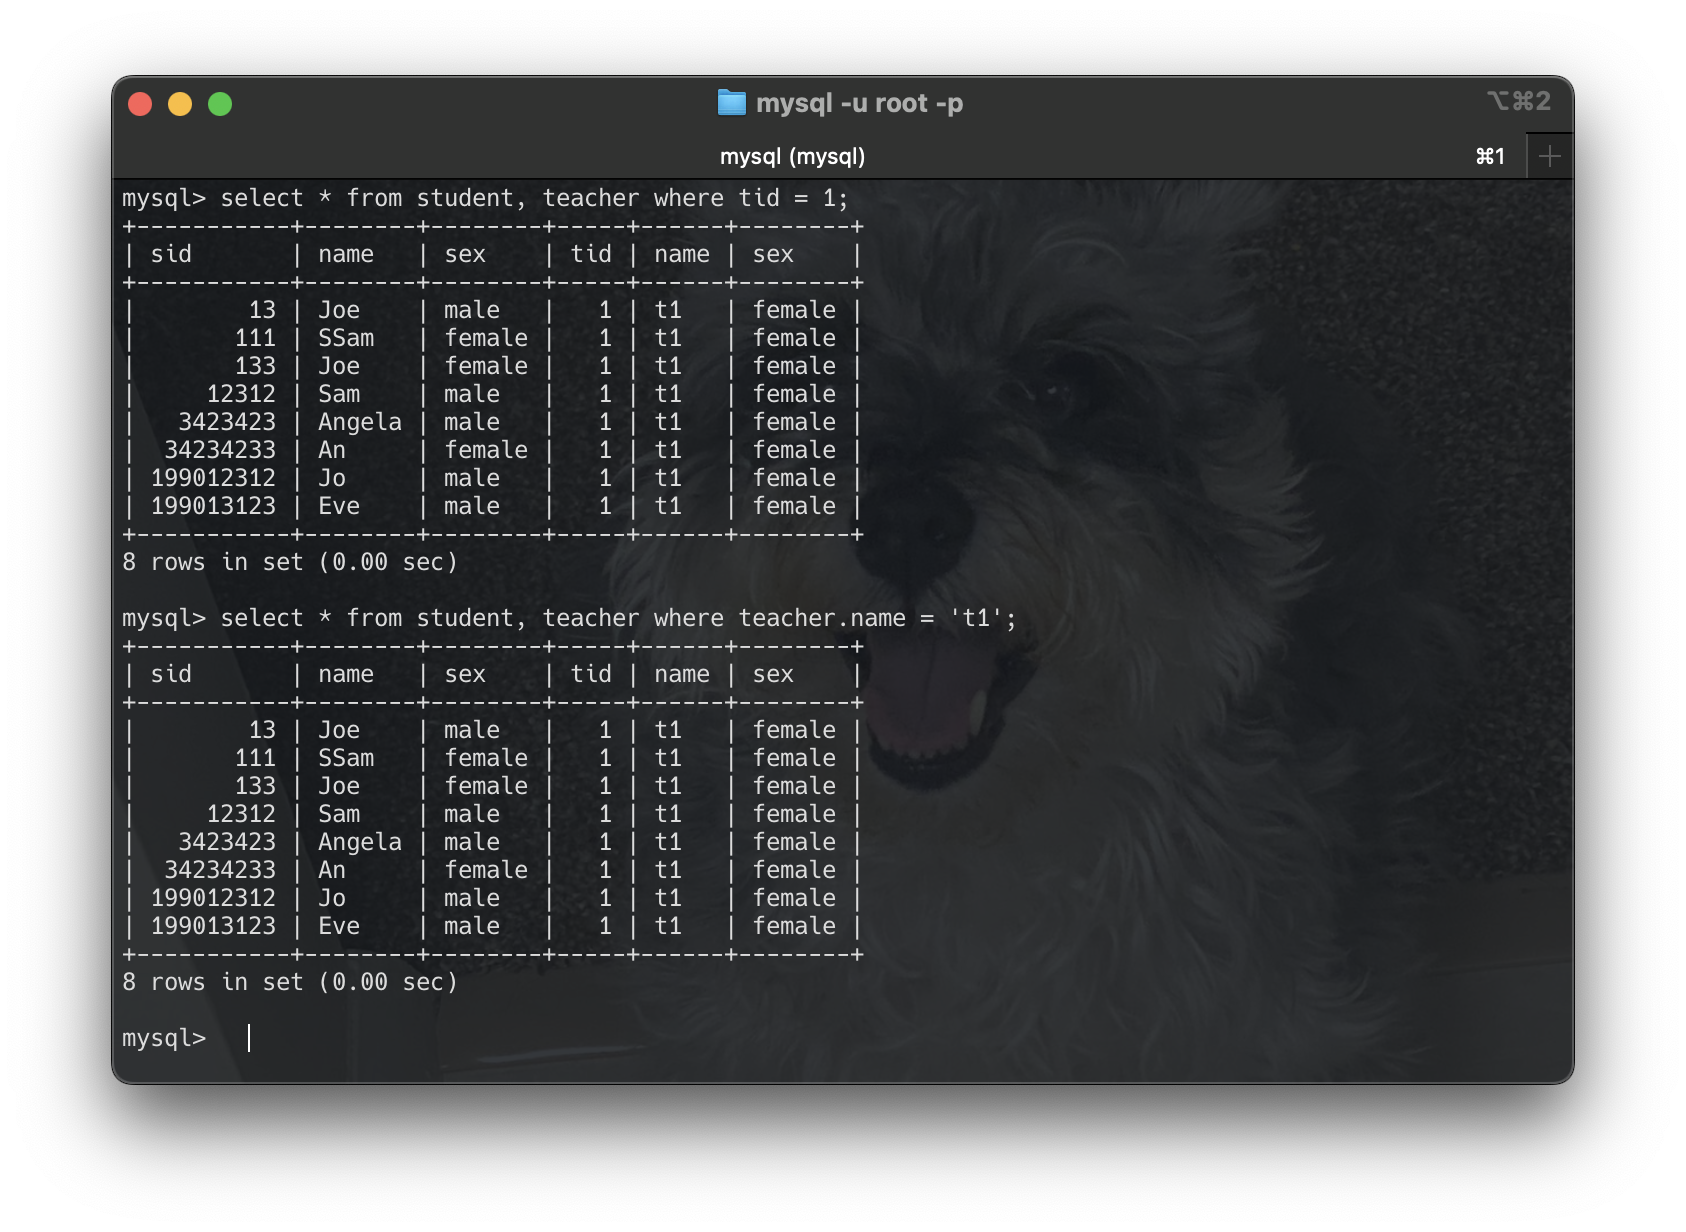Click the tid column header in first table
Image resolution: width=1686 pixels, height=1232 pixels.
click(592, 254)
